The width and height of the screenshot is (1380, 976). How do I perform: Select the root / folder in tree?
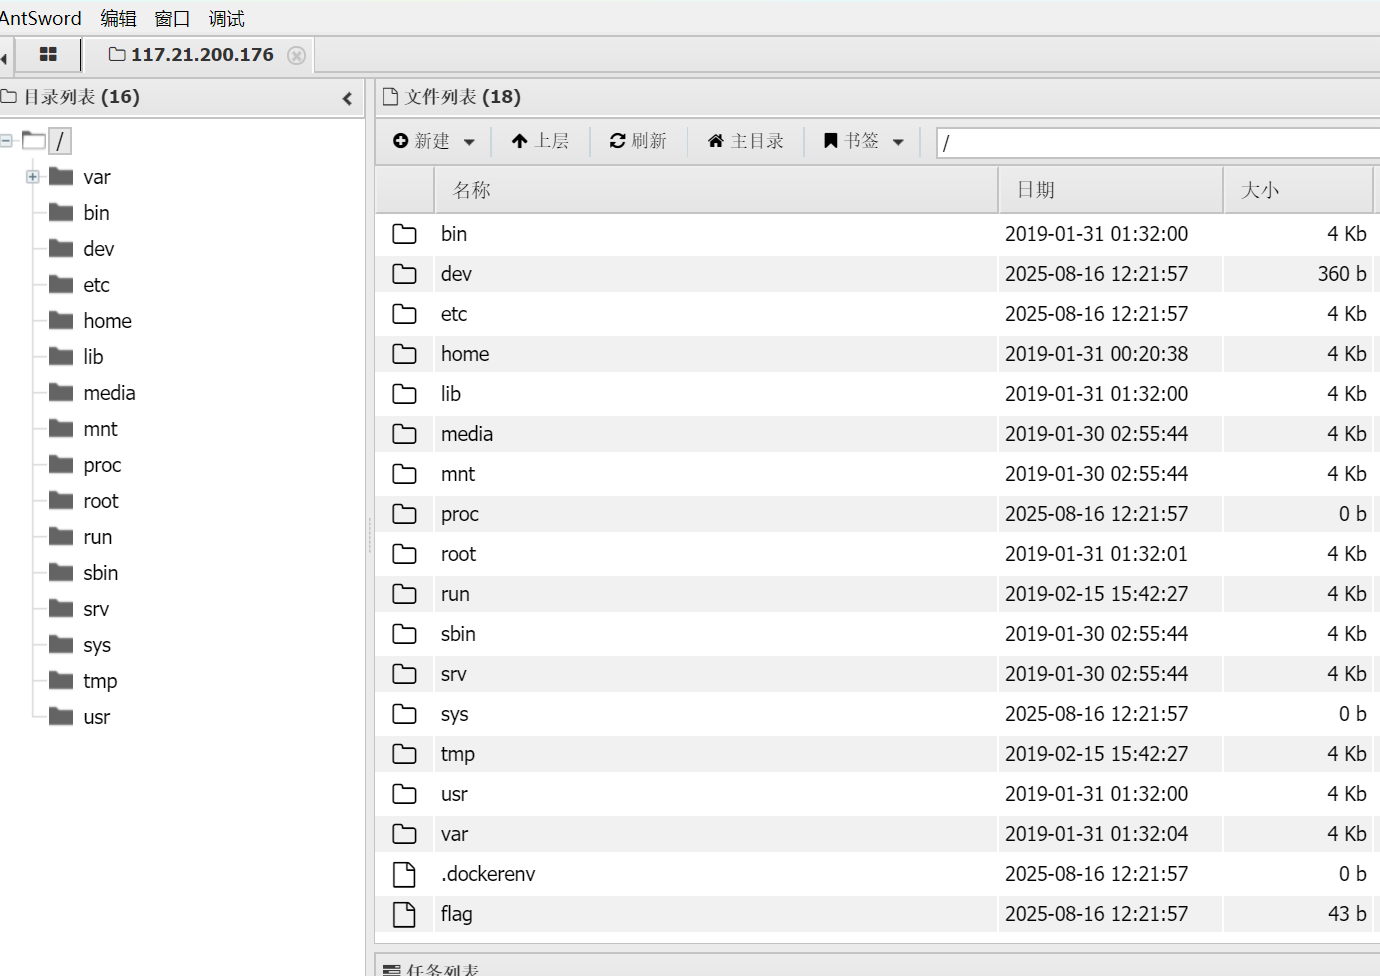click(60, 141)
